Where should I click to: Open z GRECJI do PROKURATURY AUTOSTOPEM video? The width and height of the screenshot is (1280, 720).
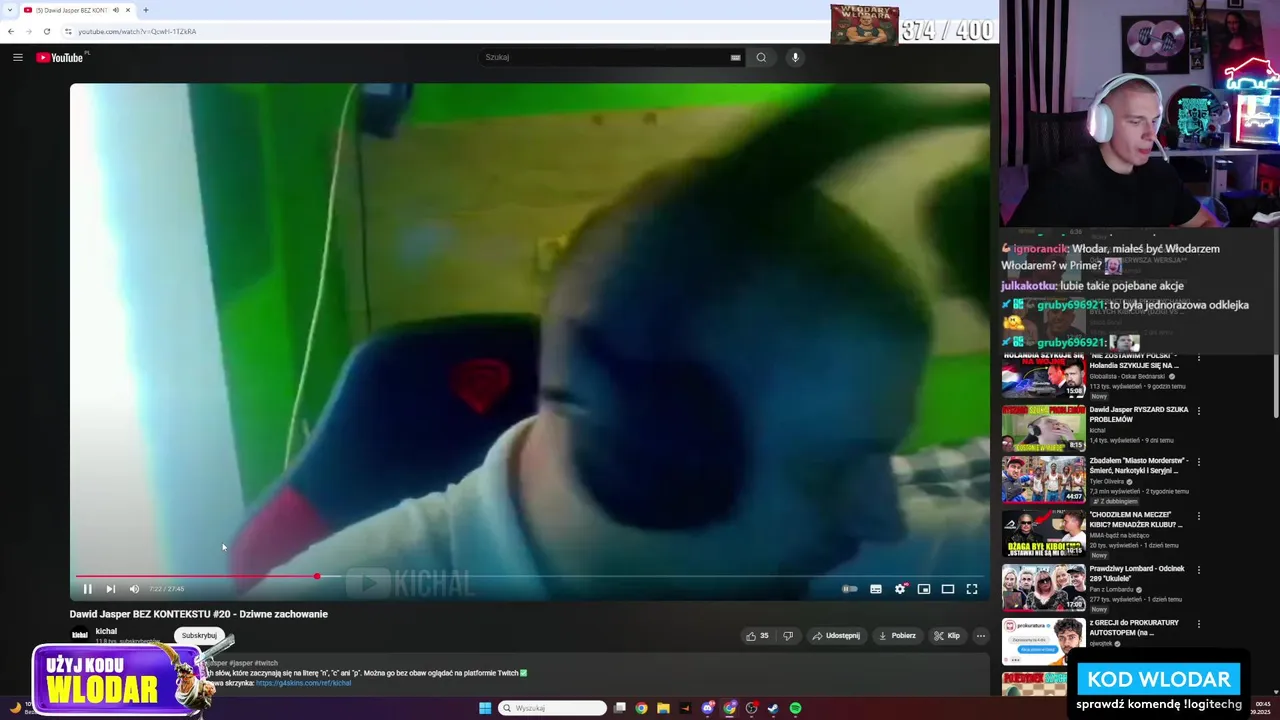(x=1135, y=627)
